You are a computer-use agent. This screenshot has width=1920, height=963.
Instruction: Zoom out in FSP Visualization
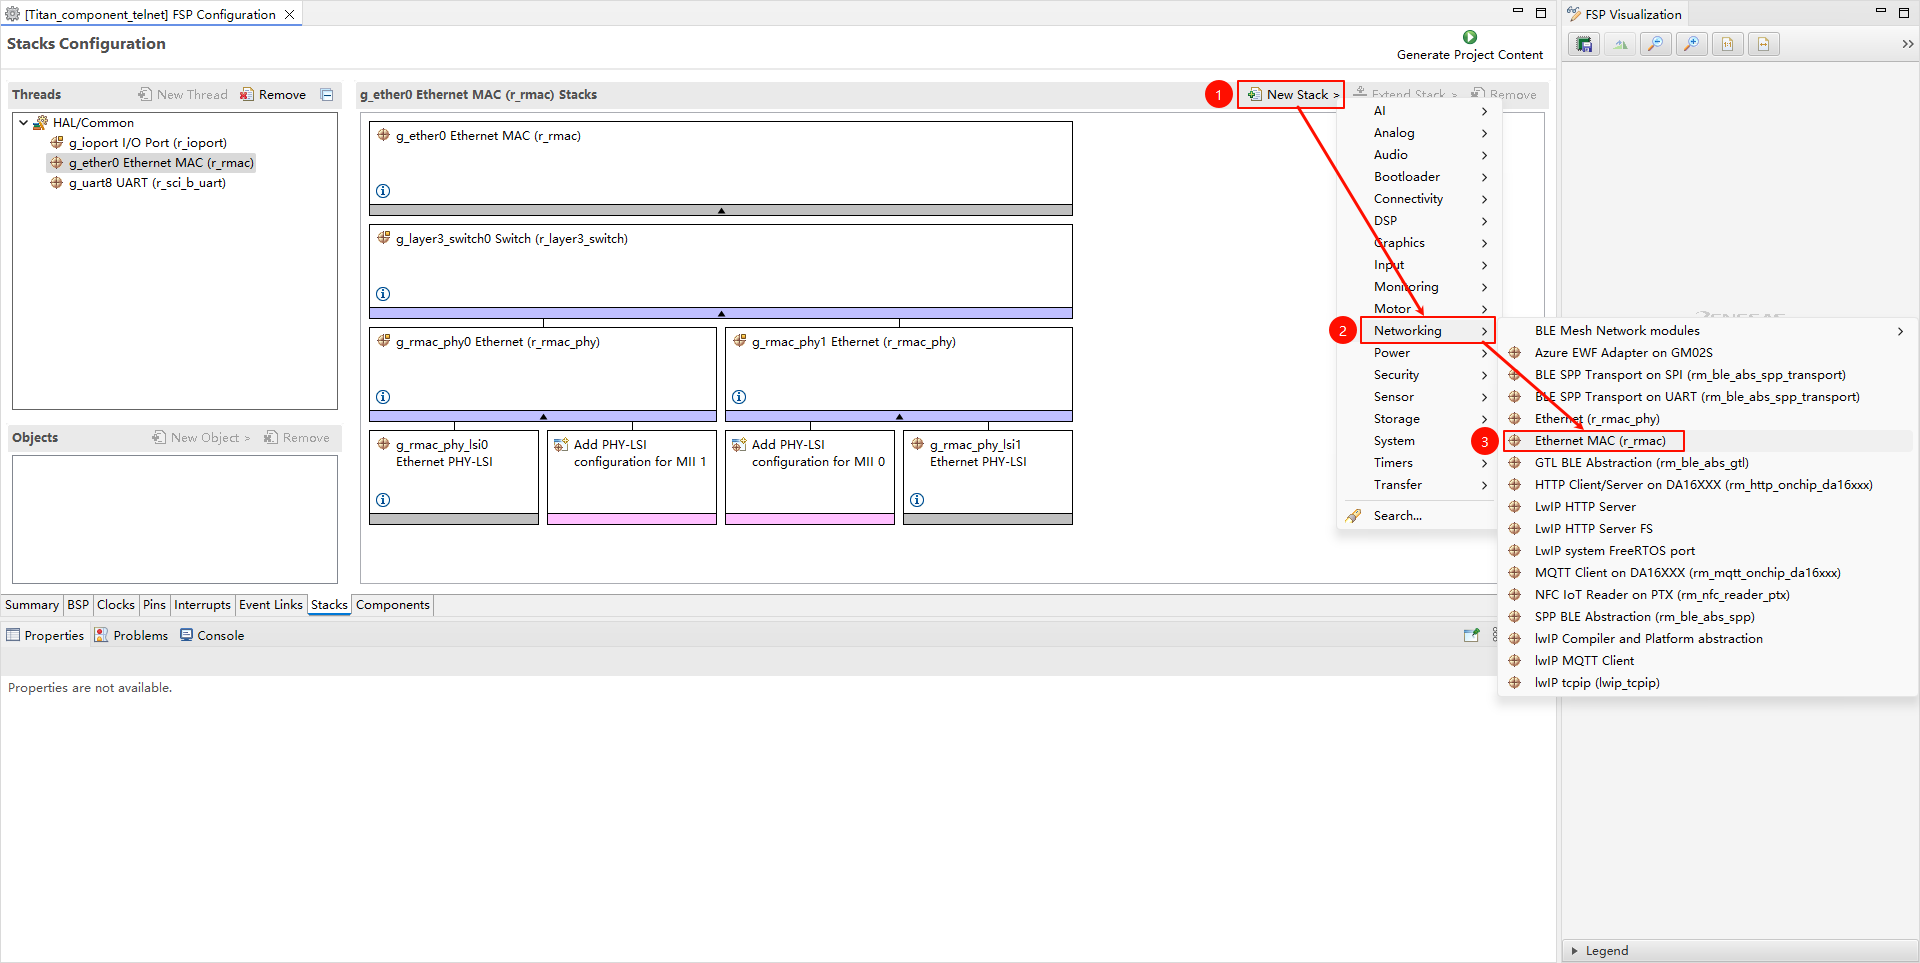1656,44
